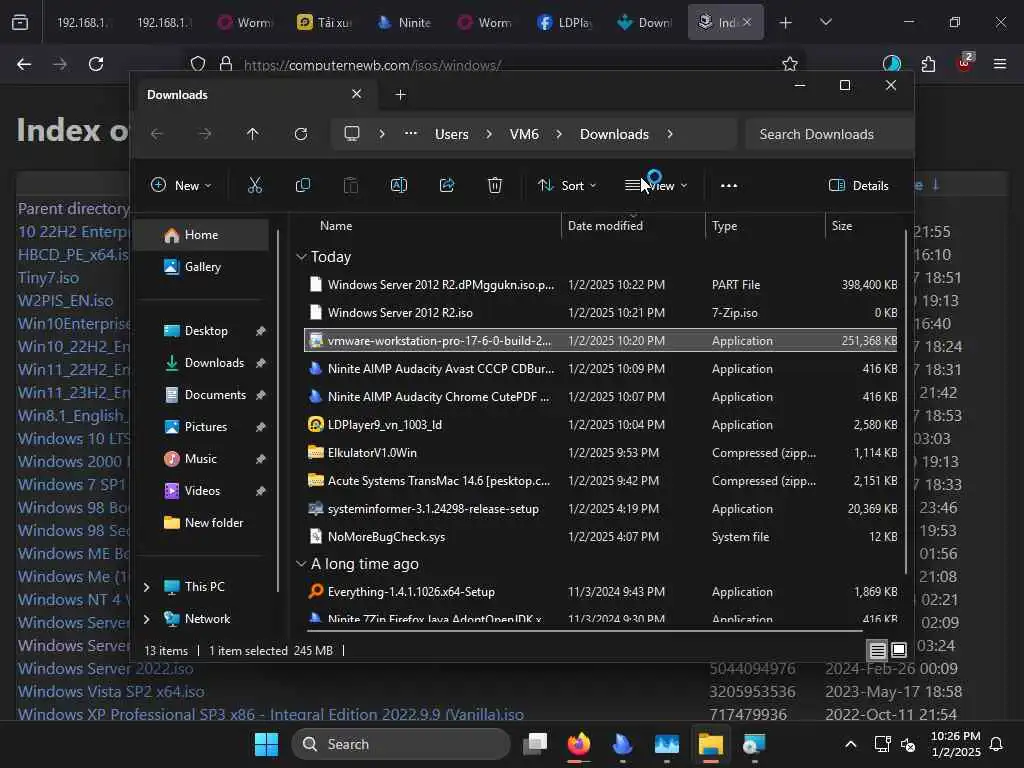Click the taskbar Search box
The width and height of the screenshot is (1024, 768).
[x=401, y=744]
